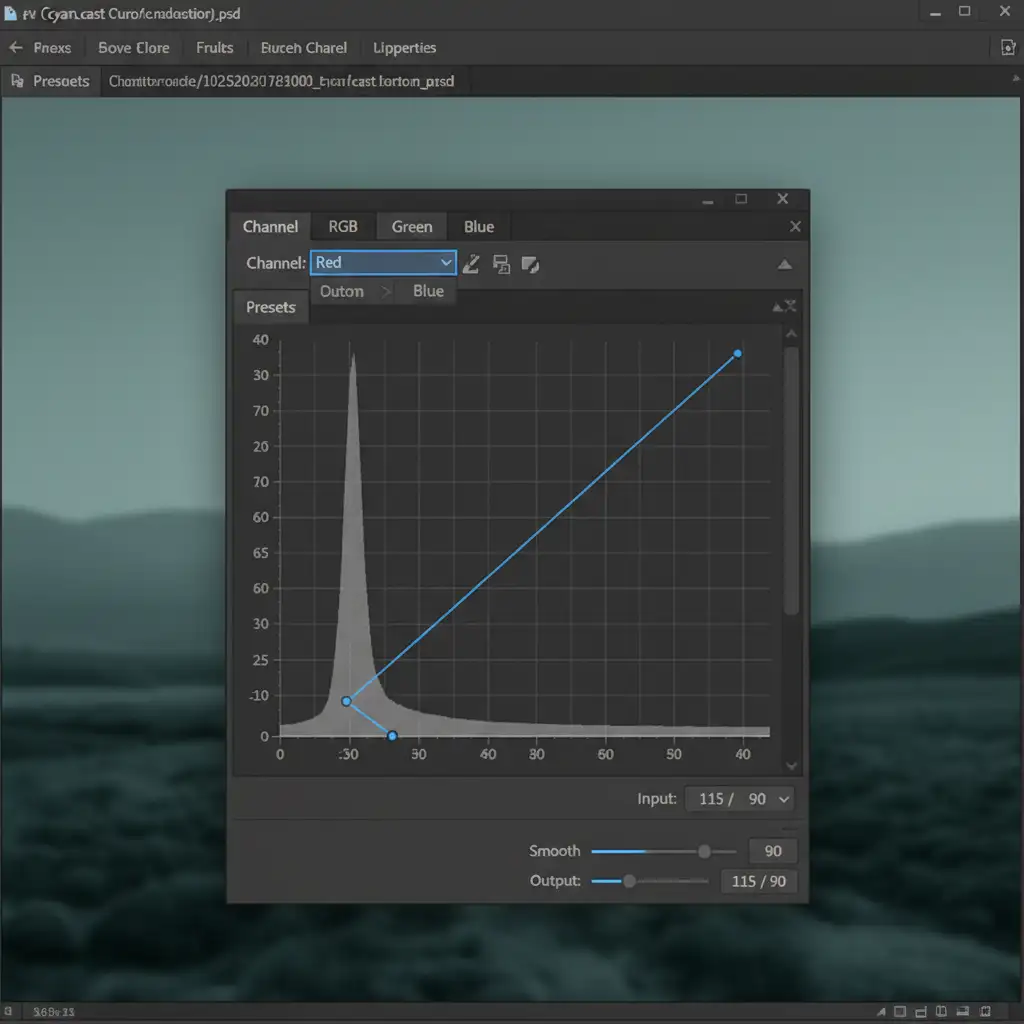Click the pencil draw-curve icon
The height and width of the screenshot is (1024, 1024).
pyautogui.click(x=471, y=263)
